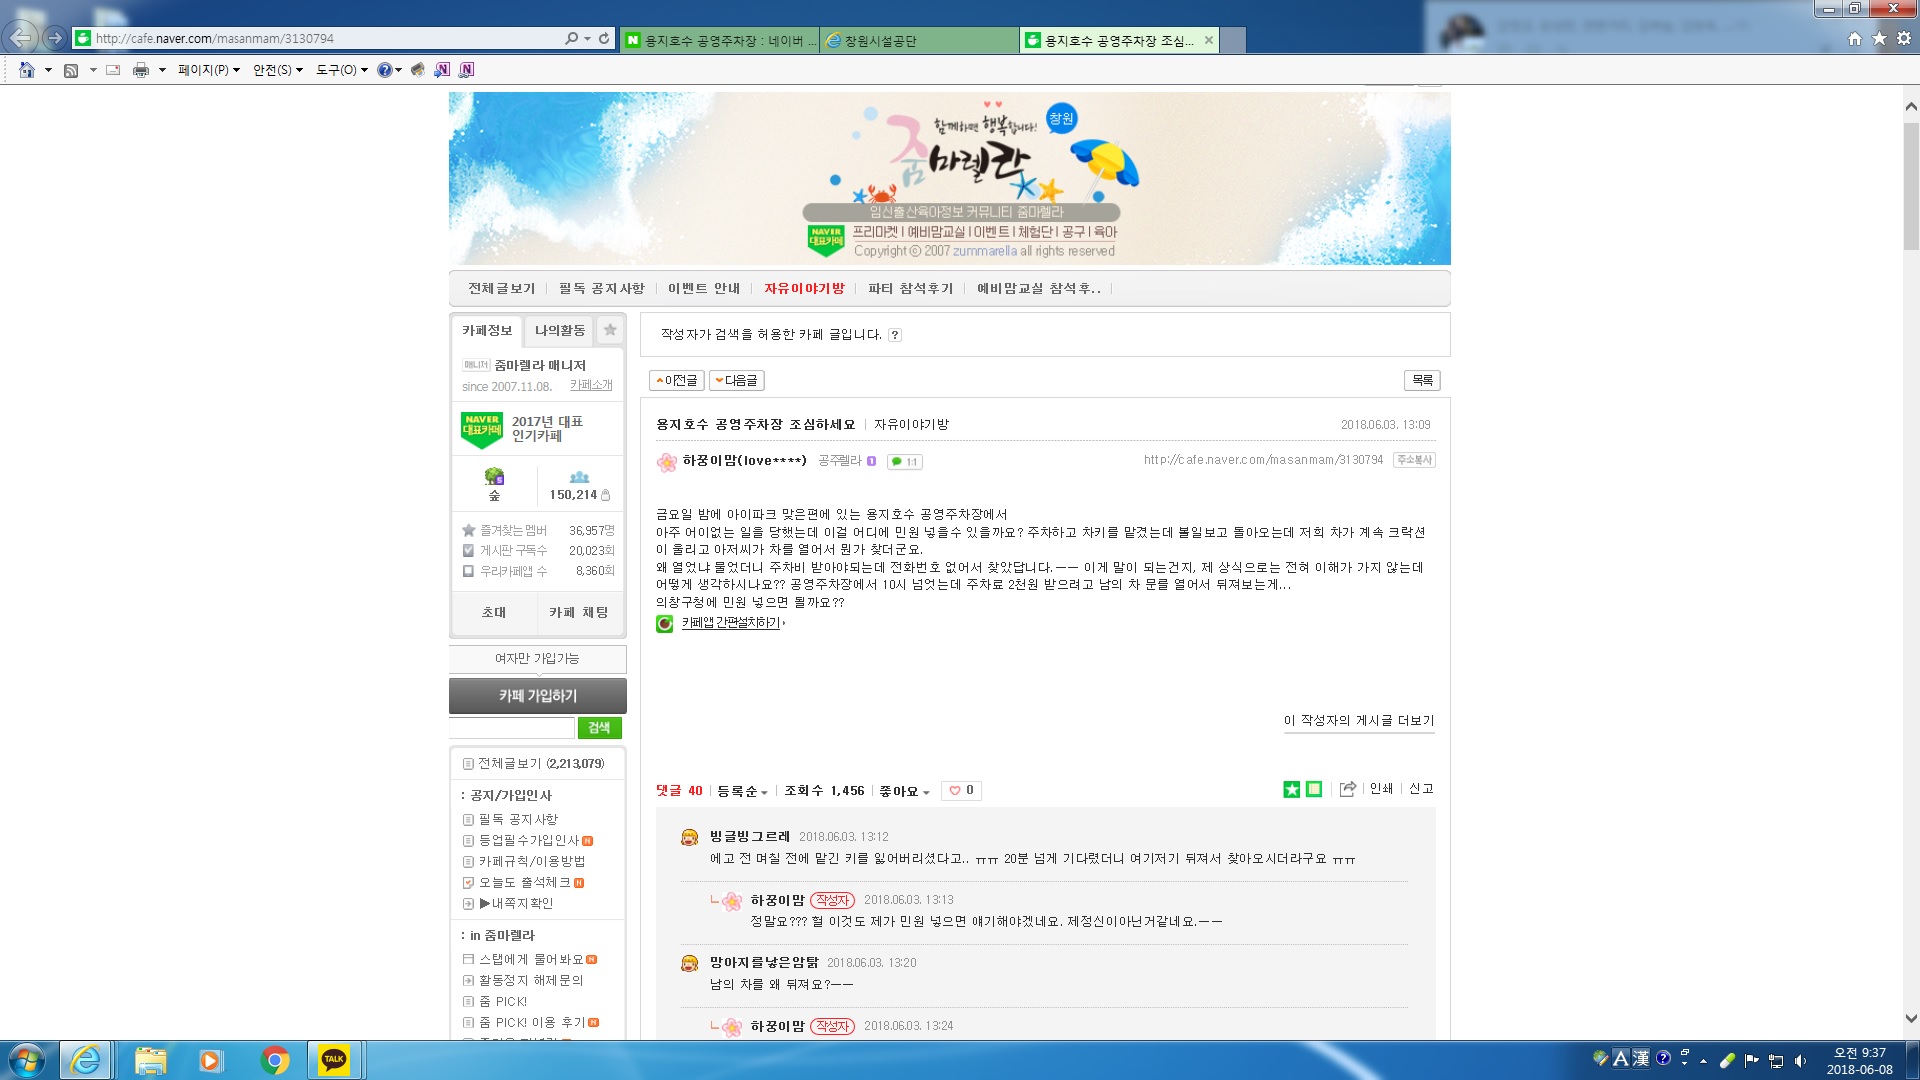Click the cafe search input field

pos(512,727)
